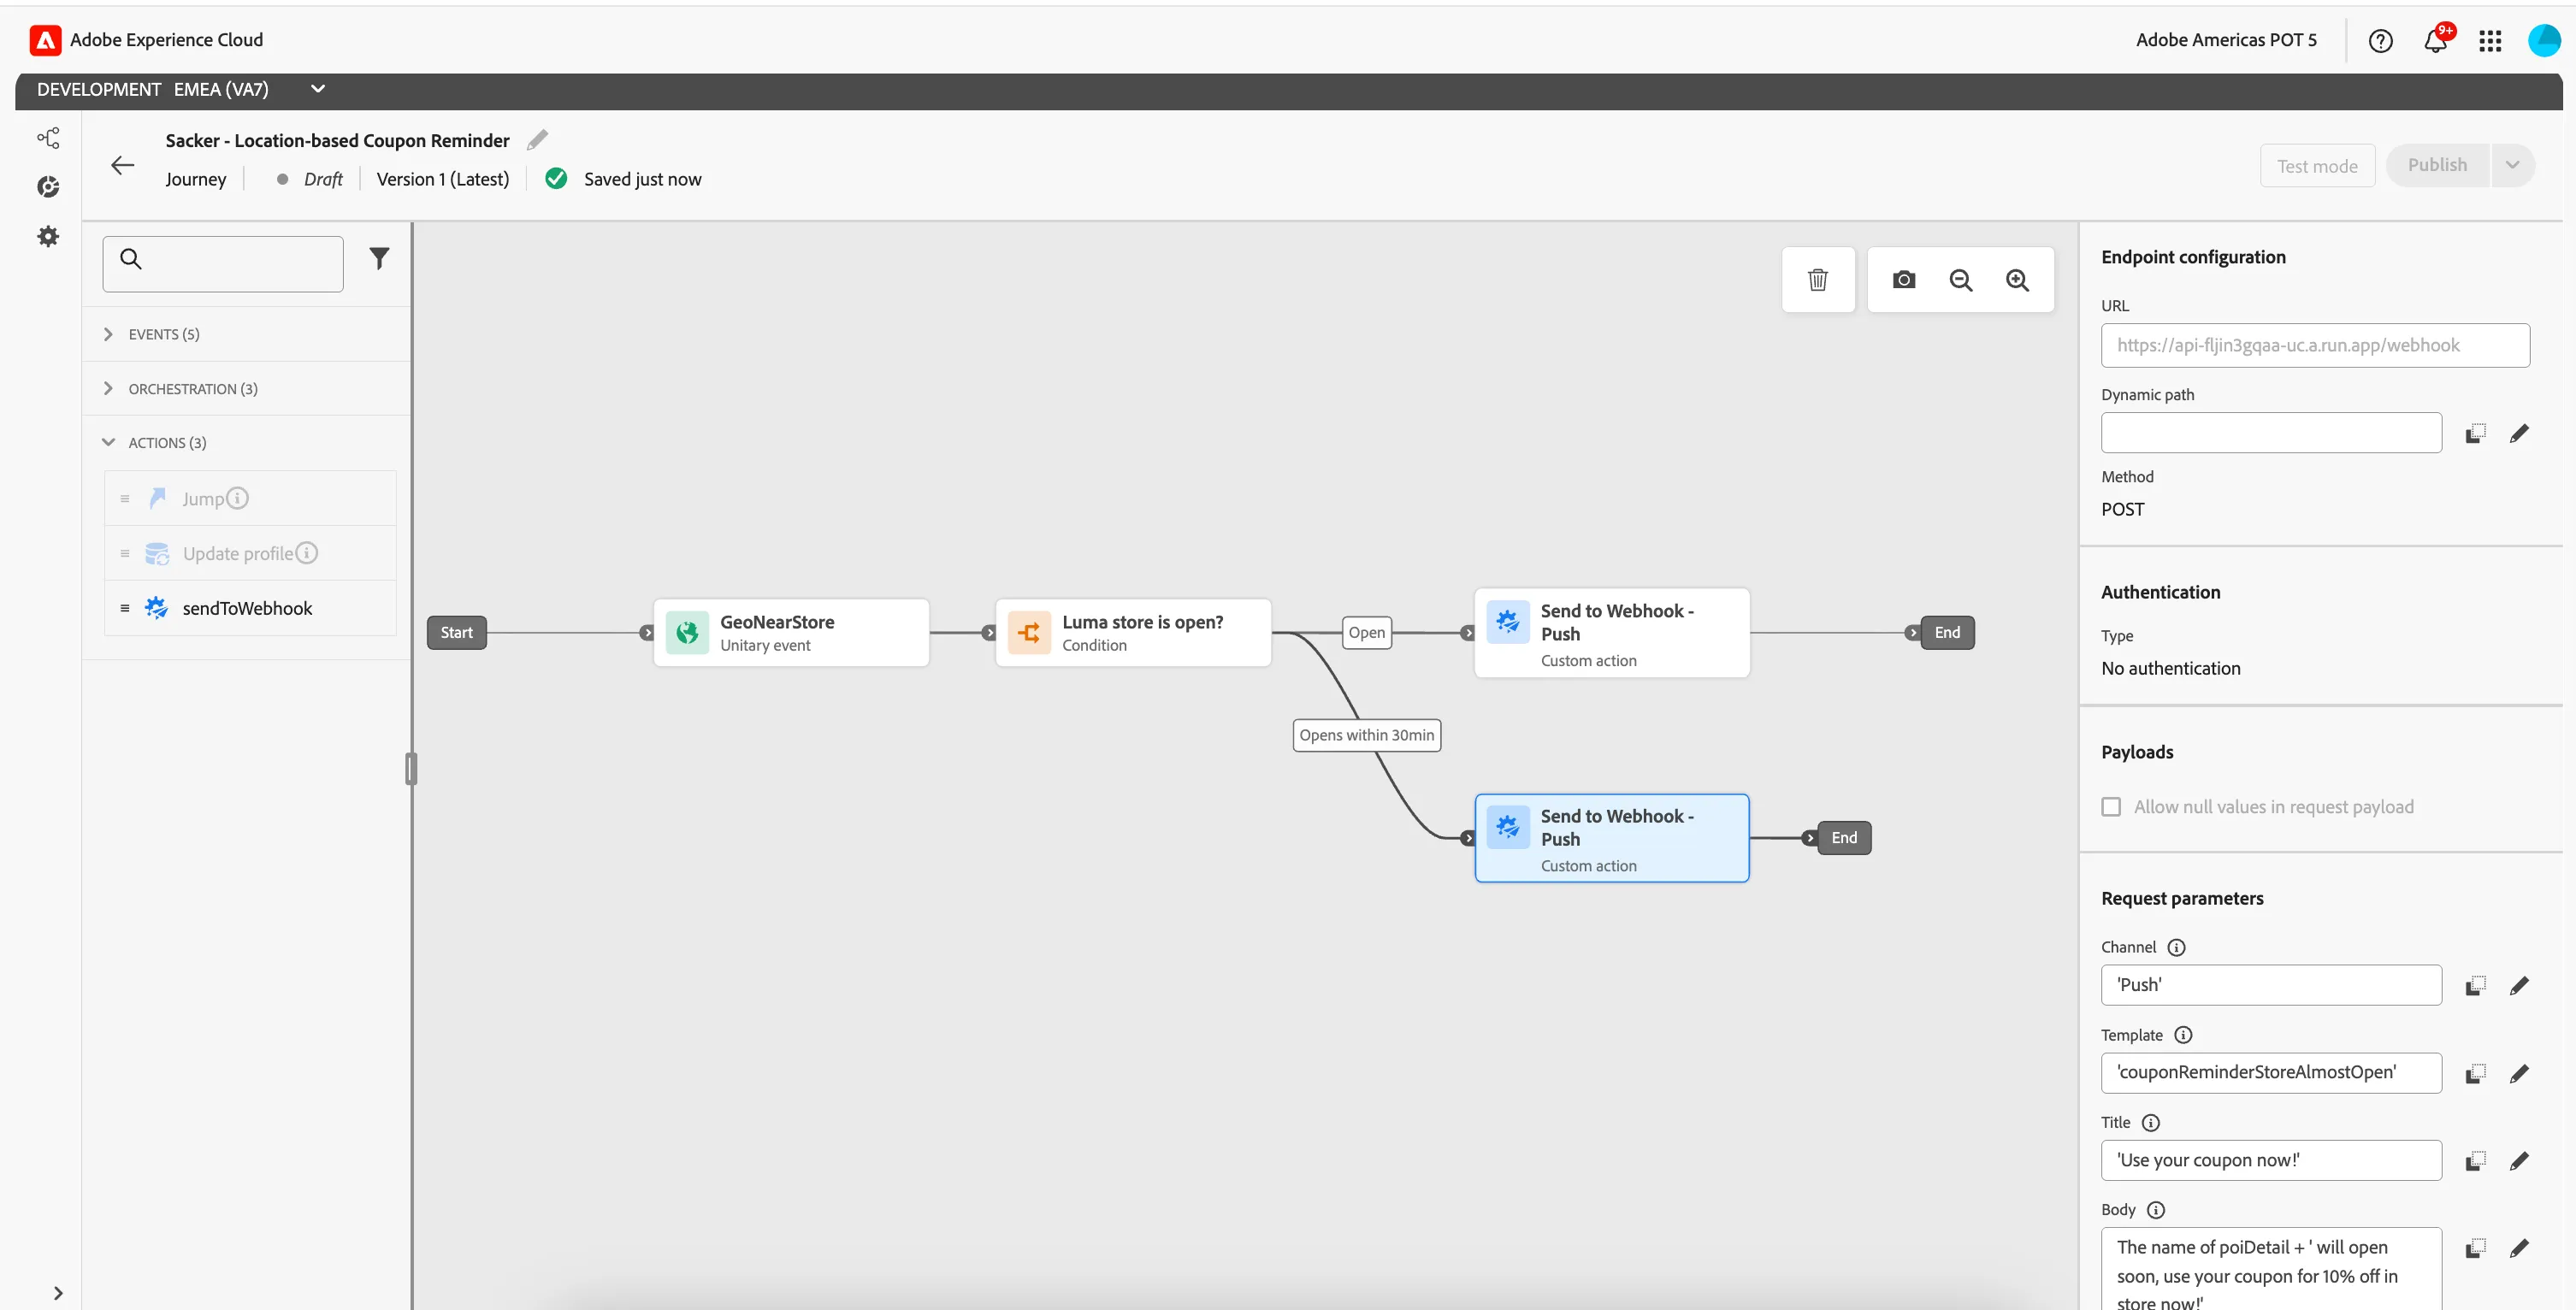2576x1310 pixels.
Task: Click Adobe Americas POT 5 organization name
Action: [2226, 40]
